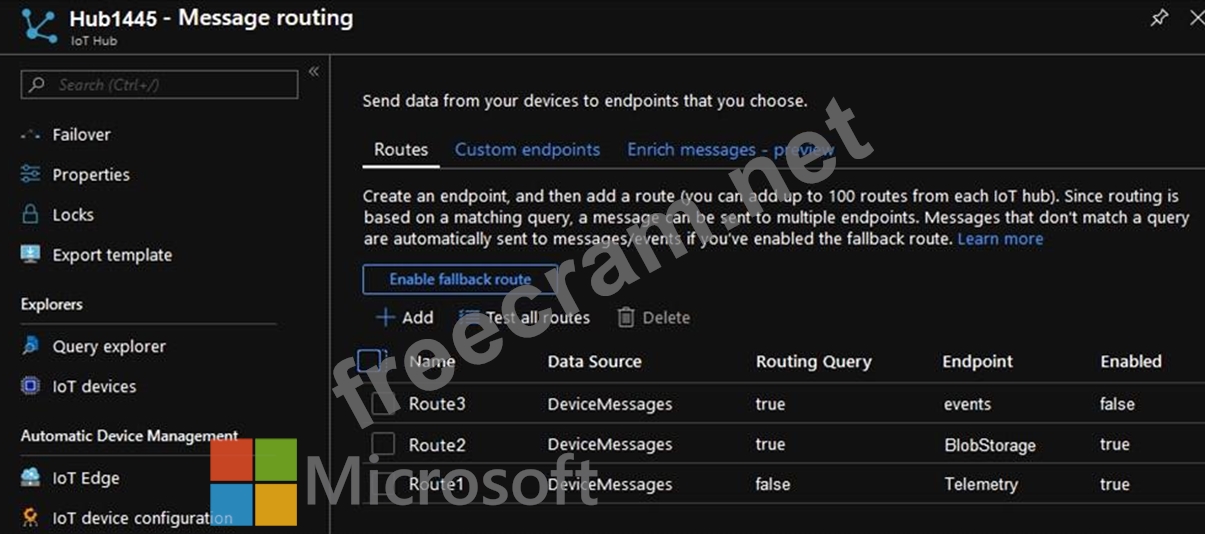Click the events endpoint cell of Route3
Image resolution: width=1205 pixels, height=534 pixels.
tap(967, 404)
